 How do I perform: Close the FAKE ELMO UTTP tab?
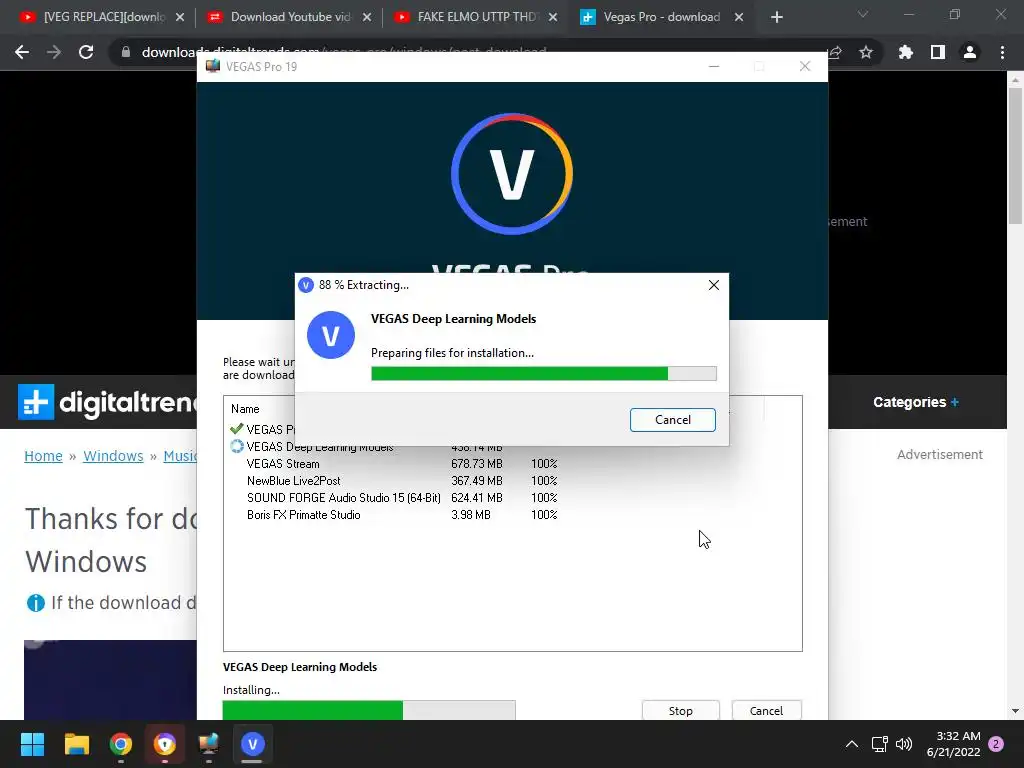coord(553,17)
